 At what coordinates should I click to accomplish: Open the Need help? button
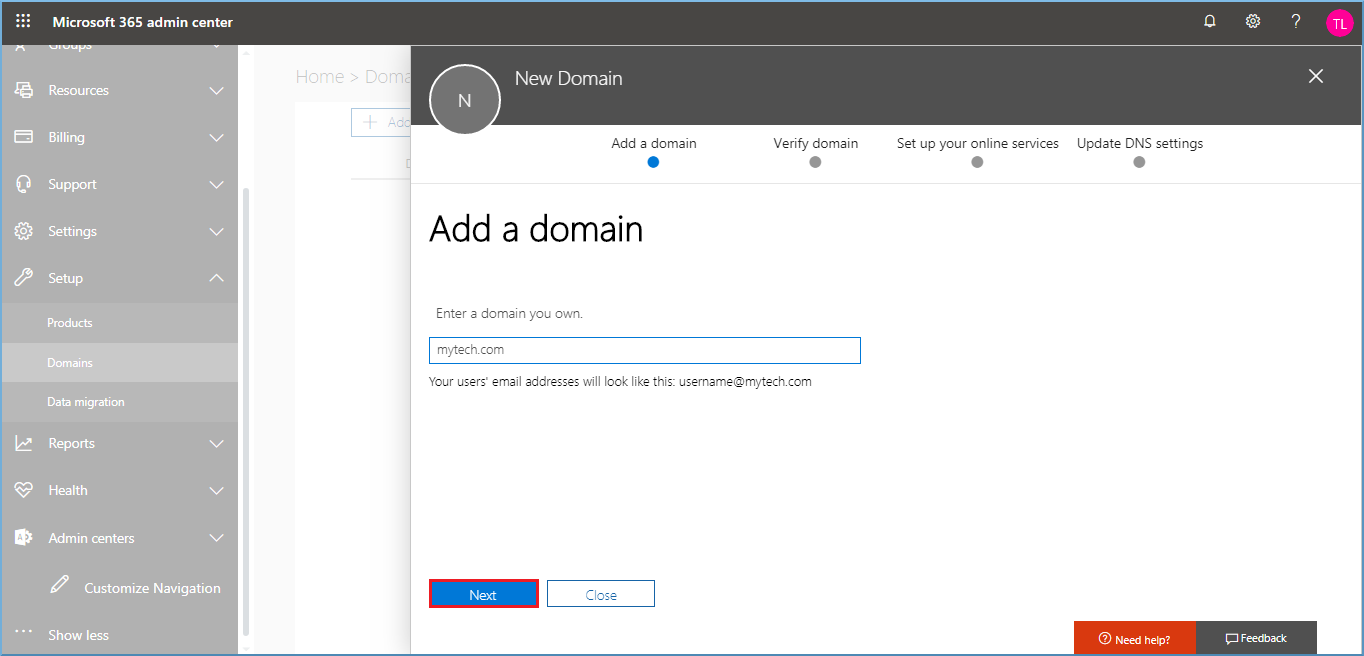pos(1134,639)
